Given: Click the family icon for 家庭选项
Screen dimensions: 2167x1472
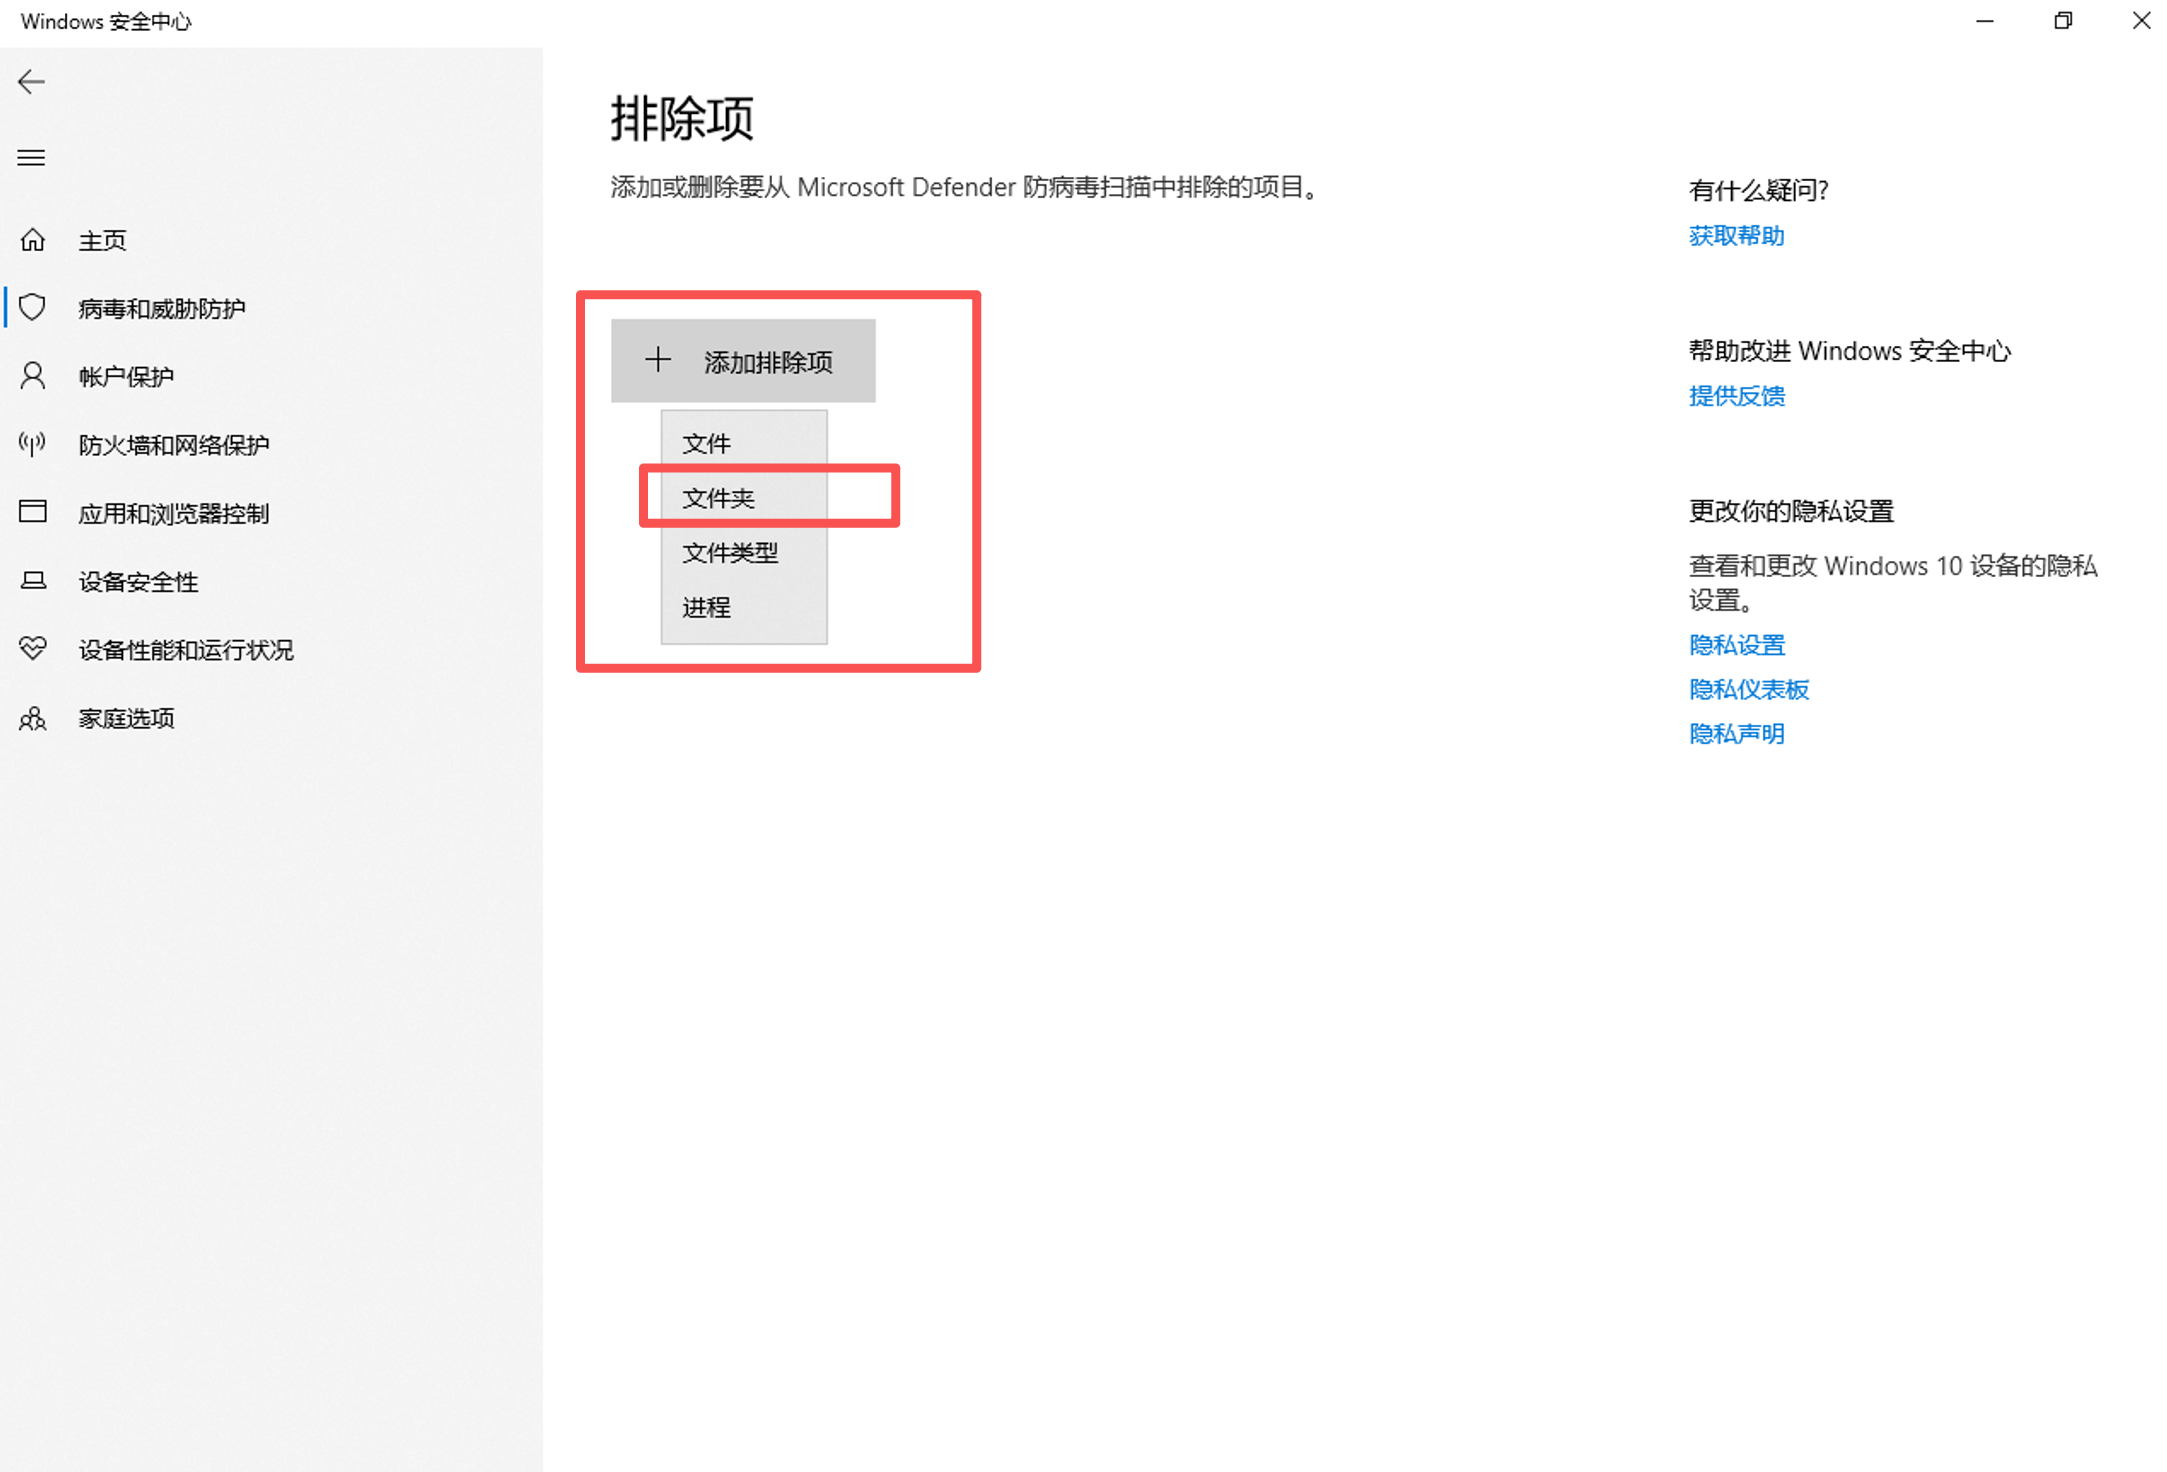Looking at the screenshot, I should tap(33, 718).
